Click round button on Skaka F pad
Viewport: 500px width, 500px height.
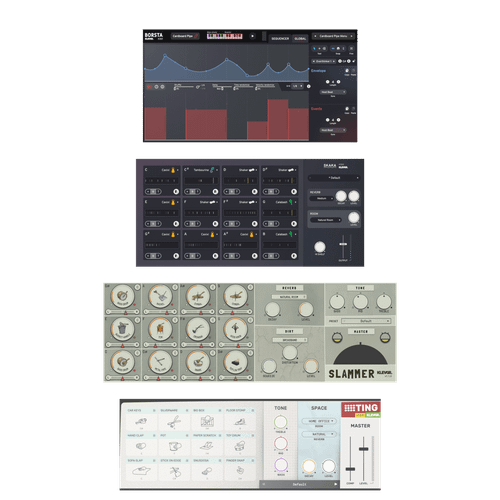pos(215,224)
